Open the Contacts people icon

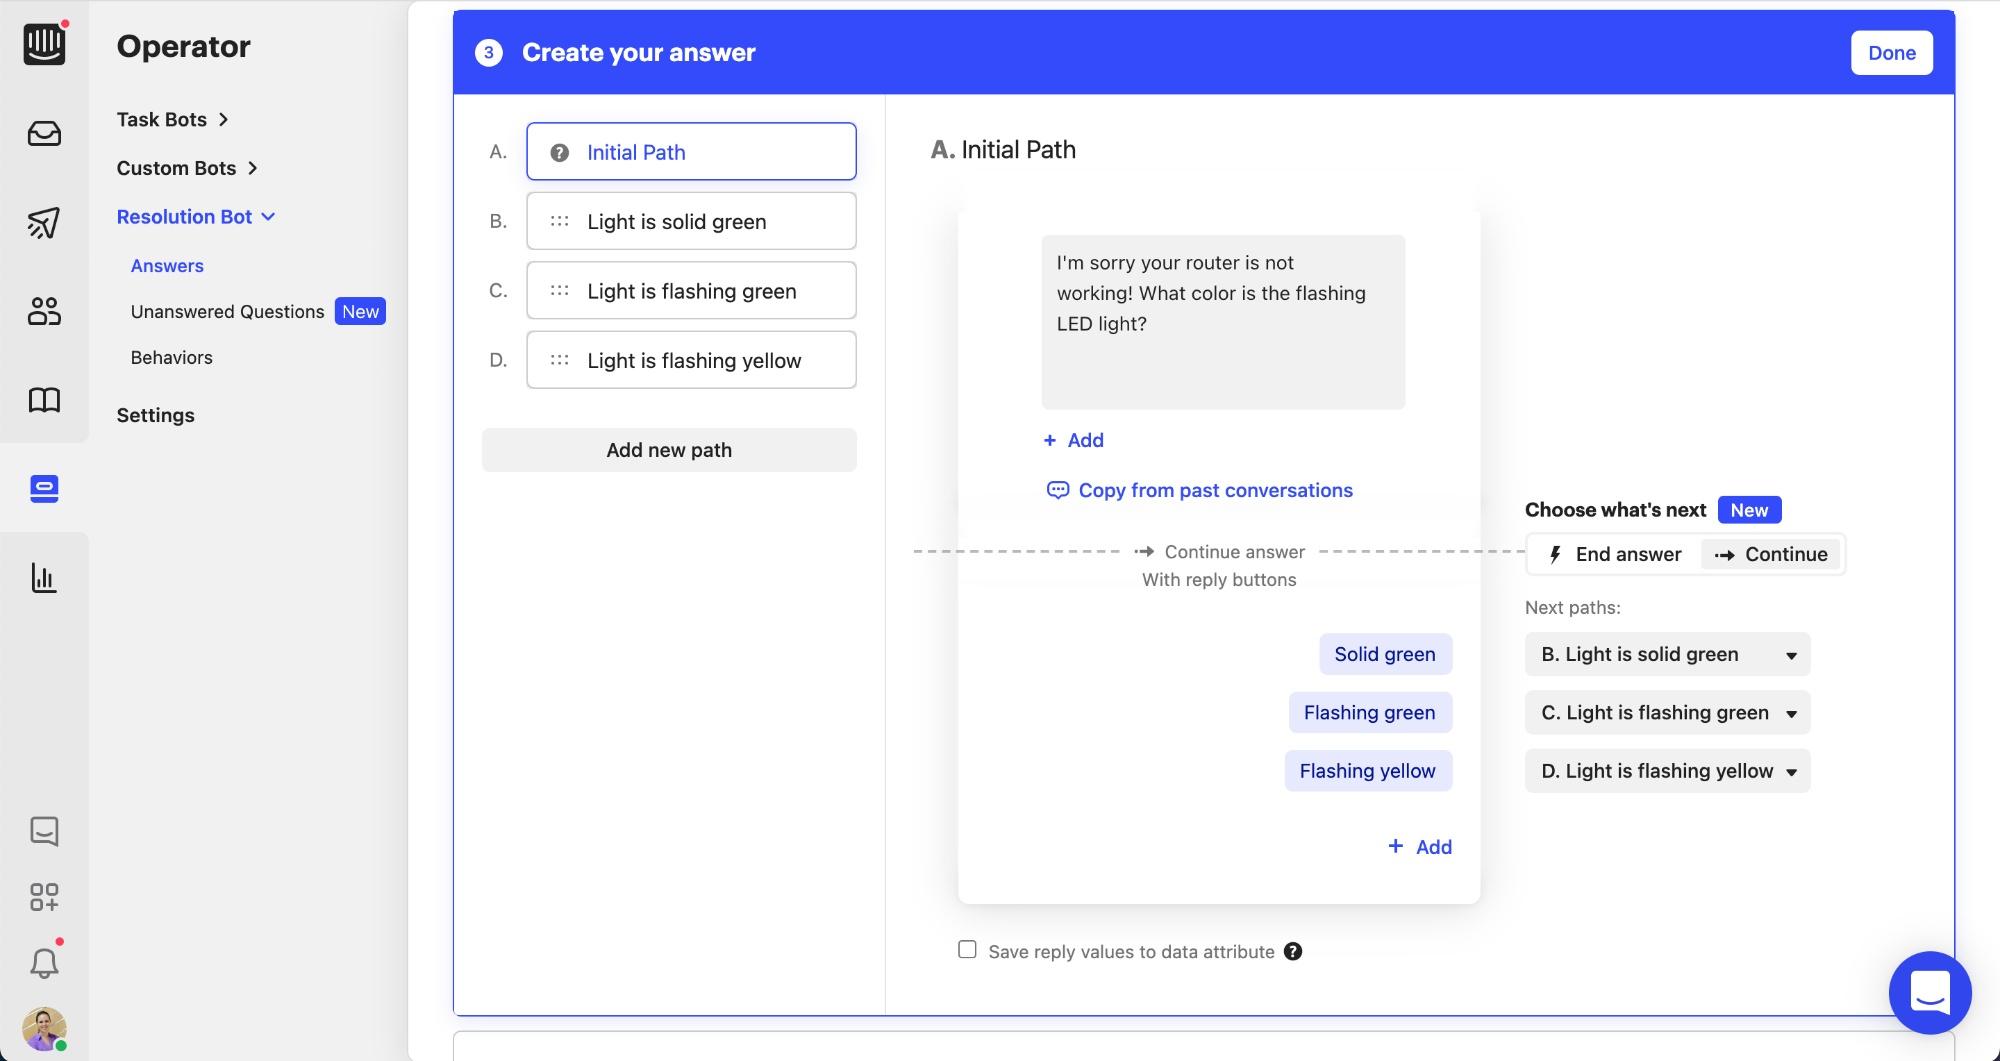(x=44, y=311)
